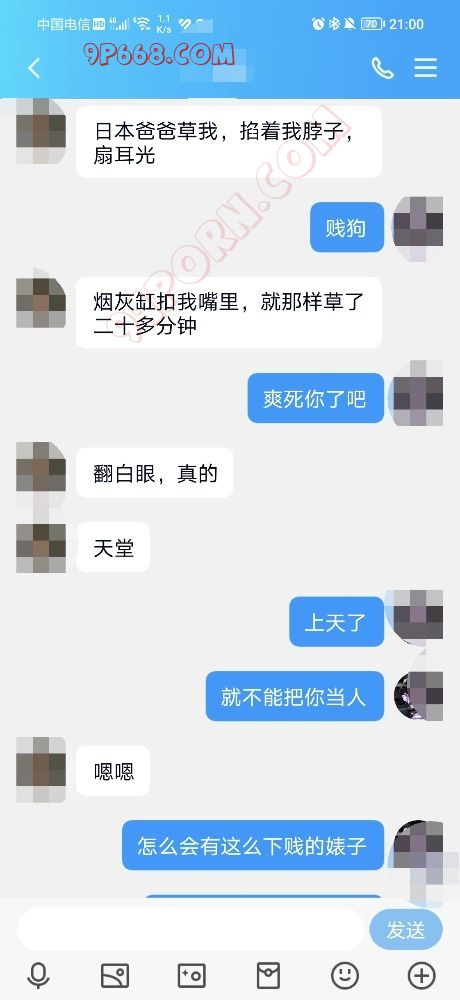This screenshot has height=1000, width=460.
Task: Open the emoji smiley picker
Action: (345, 975)
